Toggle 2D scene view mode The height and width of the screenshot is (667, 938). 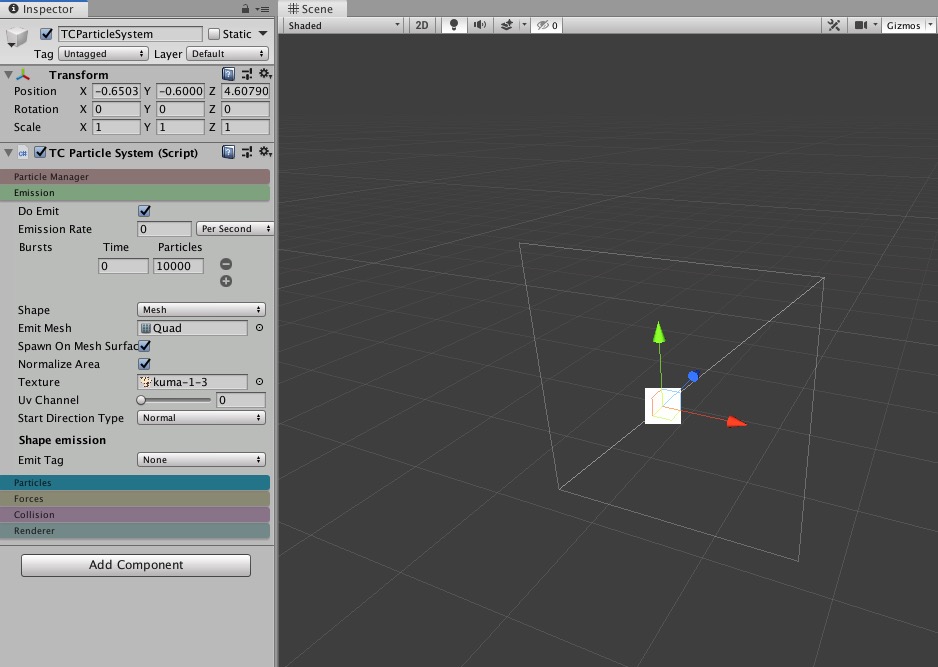422,25
